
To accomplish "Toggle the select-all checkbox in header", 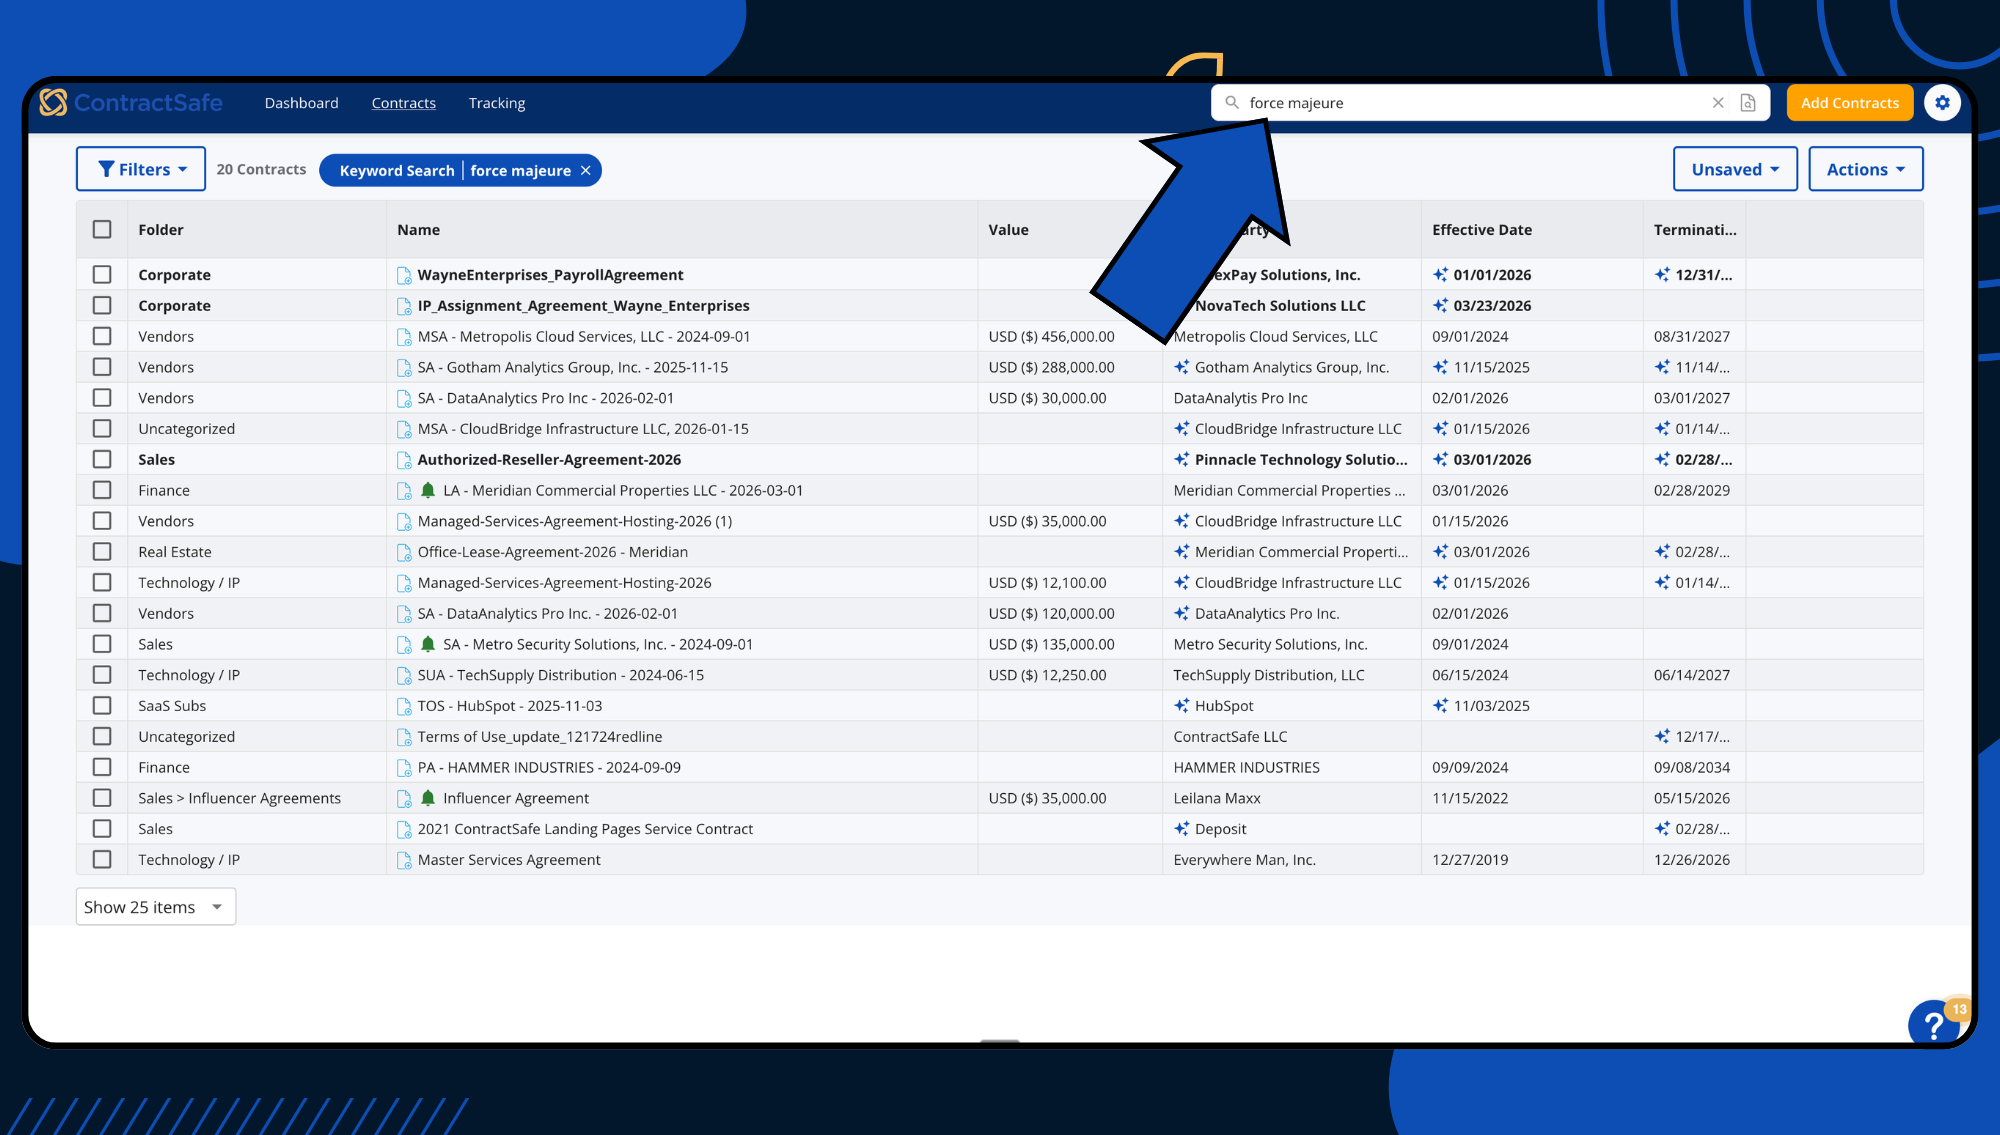I will pyautogui.click(x=102, y=229).
